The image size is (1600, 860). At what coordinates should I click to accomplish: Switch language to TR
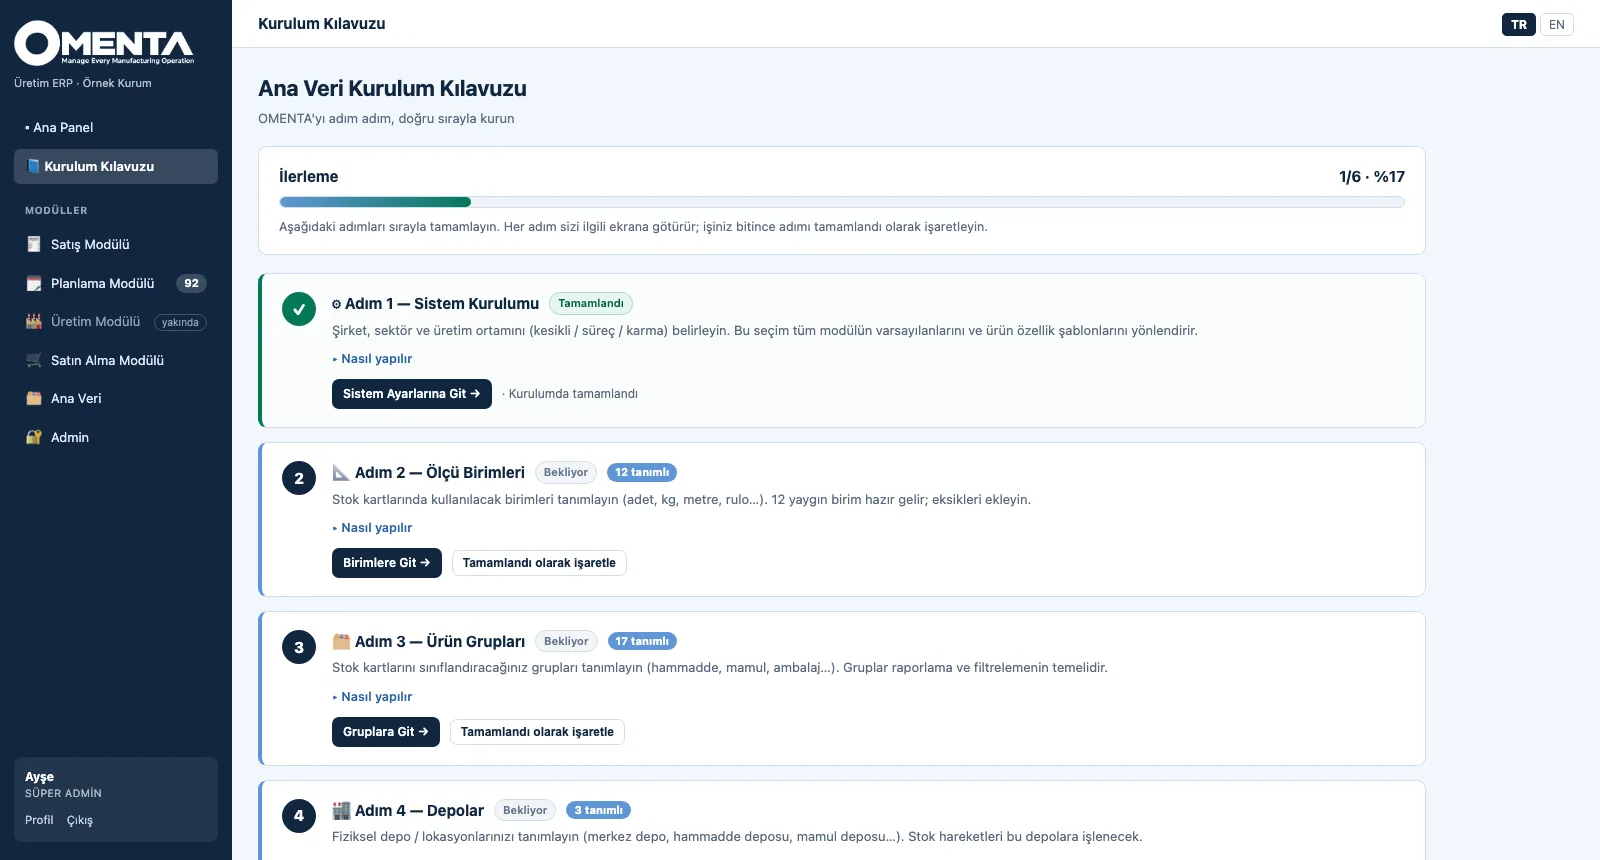(x=1518, y=24)
